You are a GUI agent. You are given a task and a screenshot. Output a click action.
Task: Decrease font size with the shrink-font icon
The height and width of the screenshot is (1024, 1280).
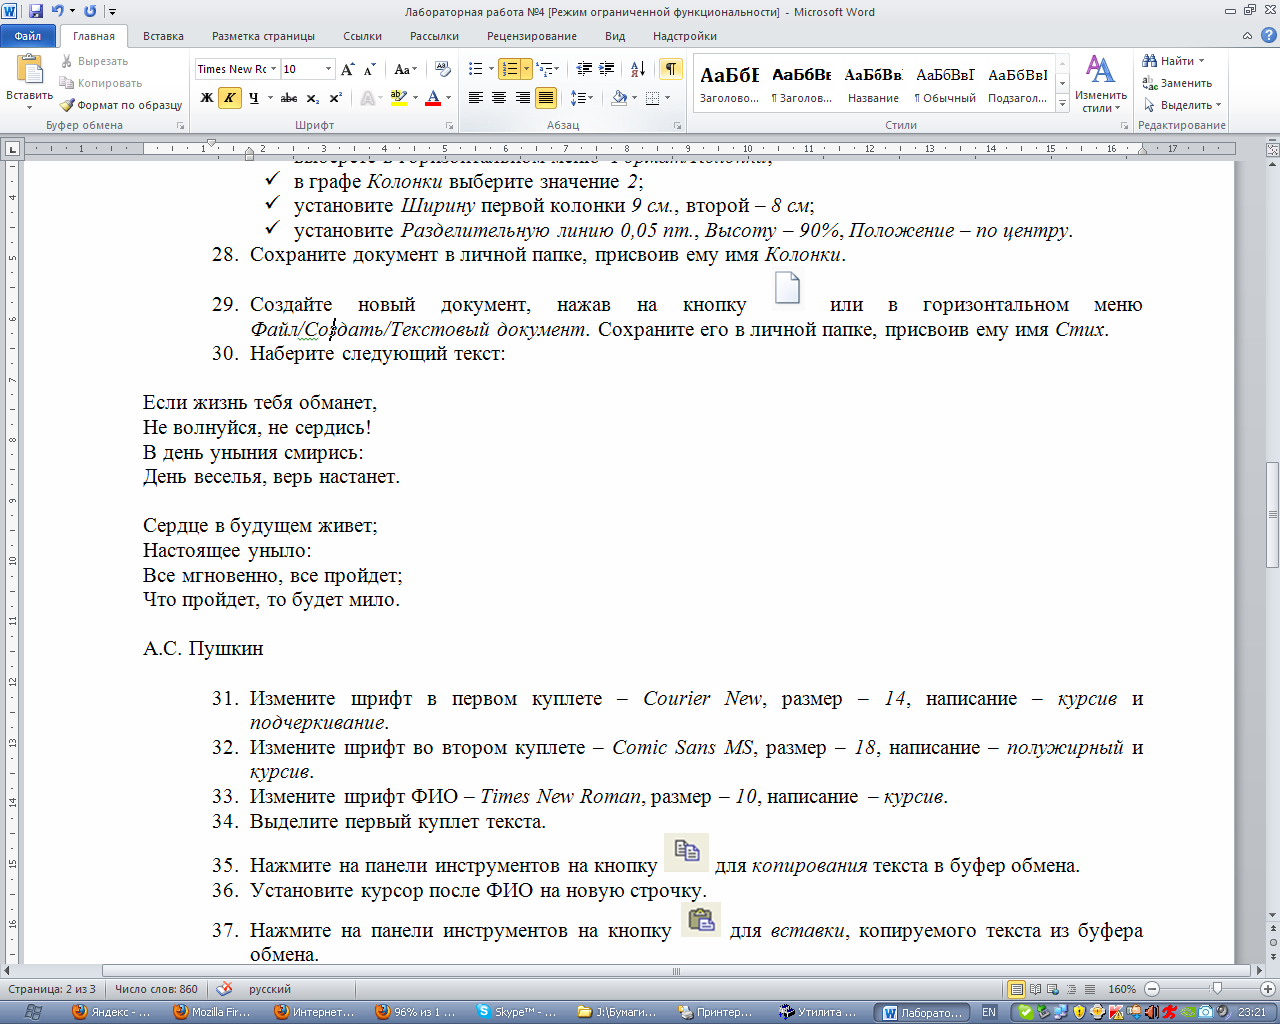[x=370, y=69]
